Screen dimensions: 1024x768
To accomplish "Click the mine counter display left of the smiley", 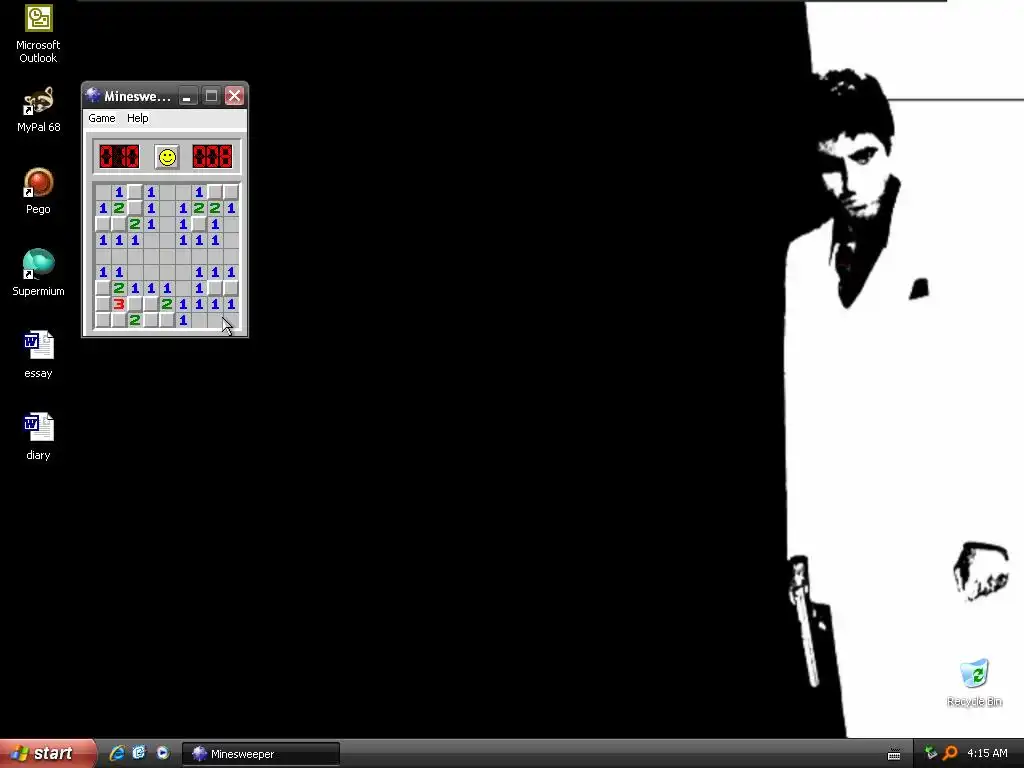I will click(x=119, y=157).
